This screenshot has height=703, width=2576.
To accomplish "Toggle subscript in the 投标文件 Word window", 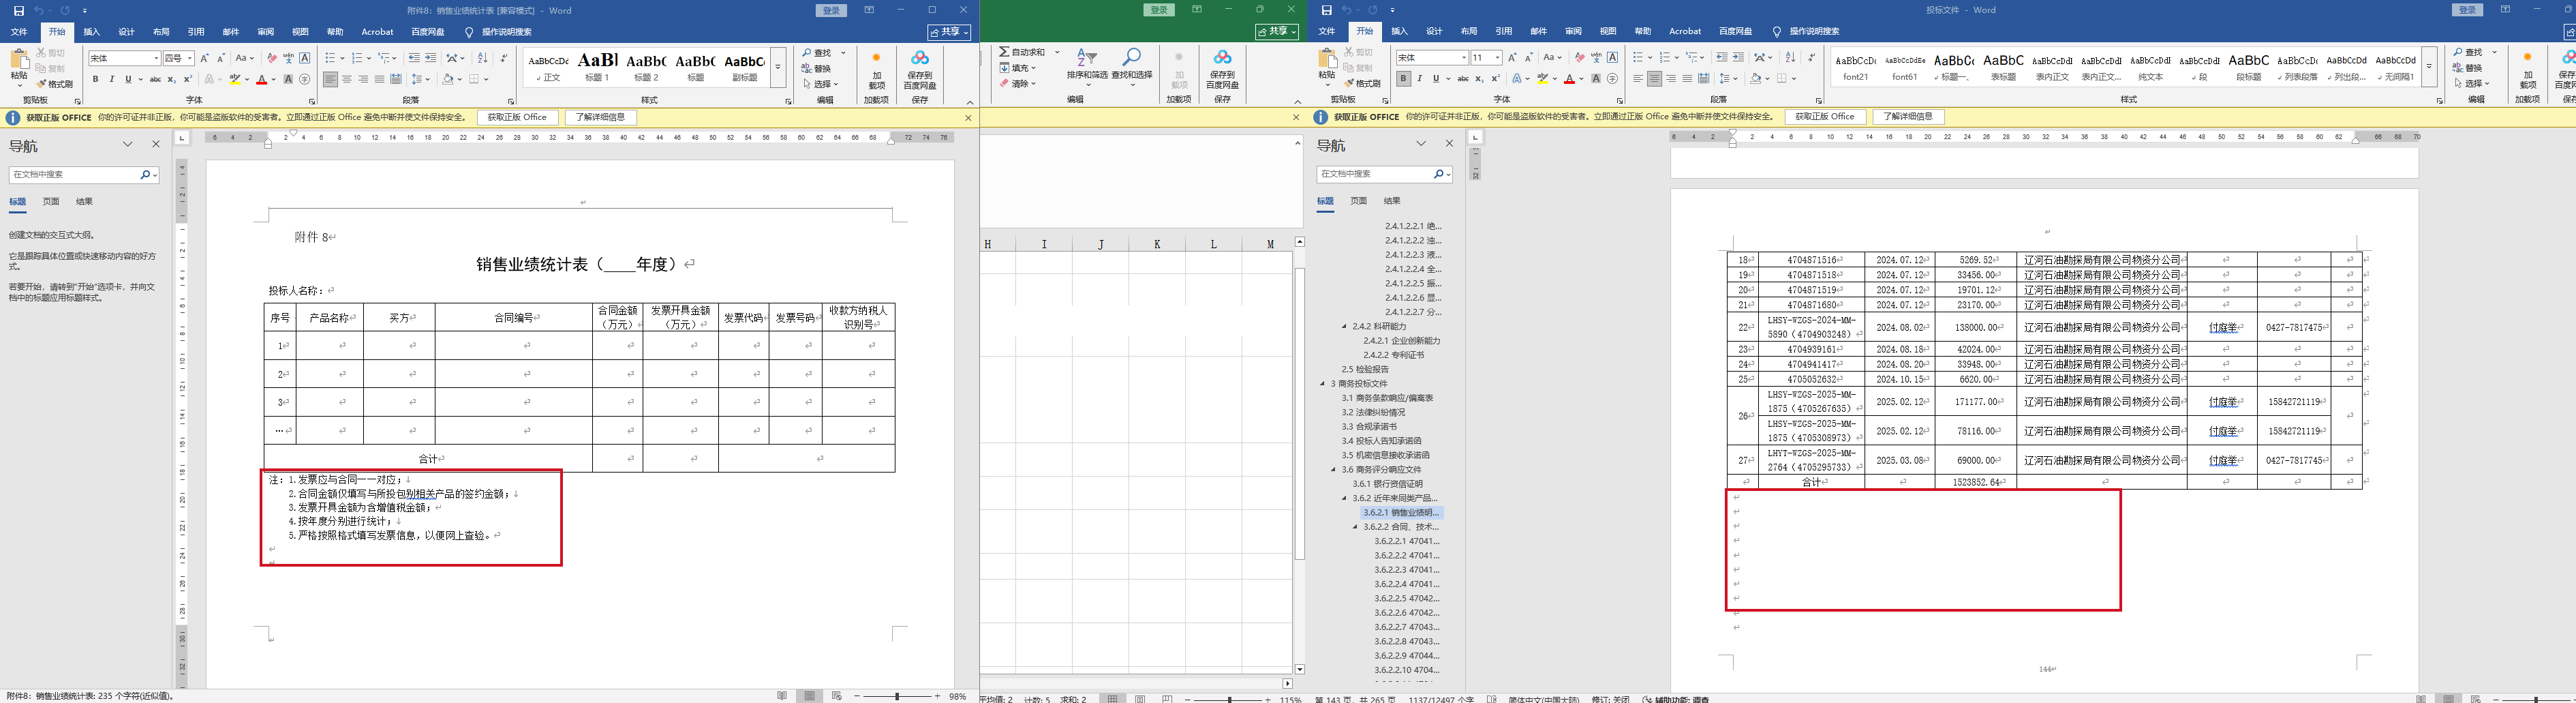I will (x=1480, y=78).
